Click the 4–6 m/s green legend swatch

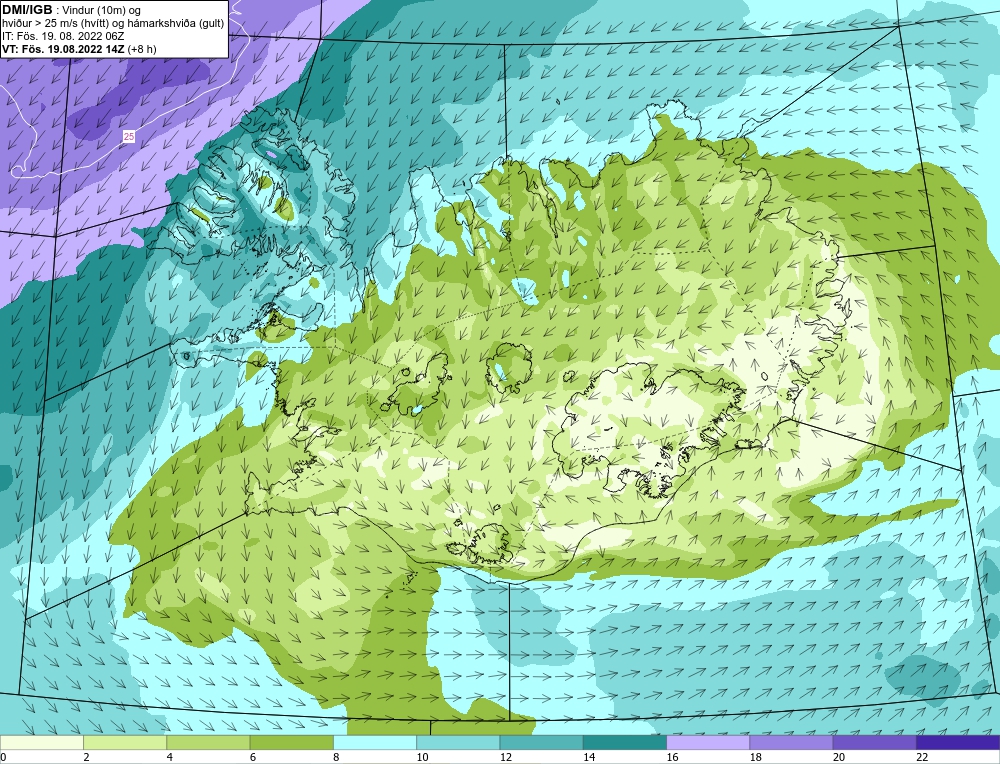coord(208,743)
